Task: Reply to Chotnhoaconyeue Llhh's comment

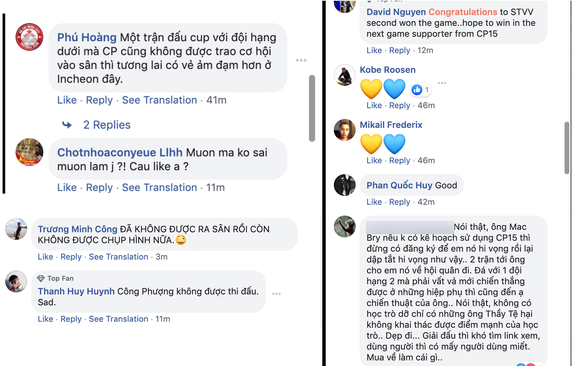Action: click(x=99, y=187)
